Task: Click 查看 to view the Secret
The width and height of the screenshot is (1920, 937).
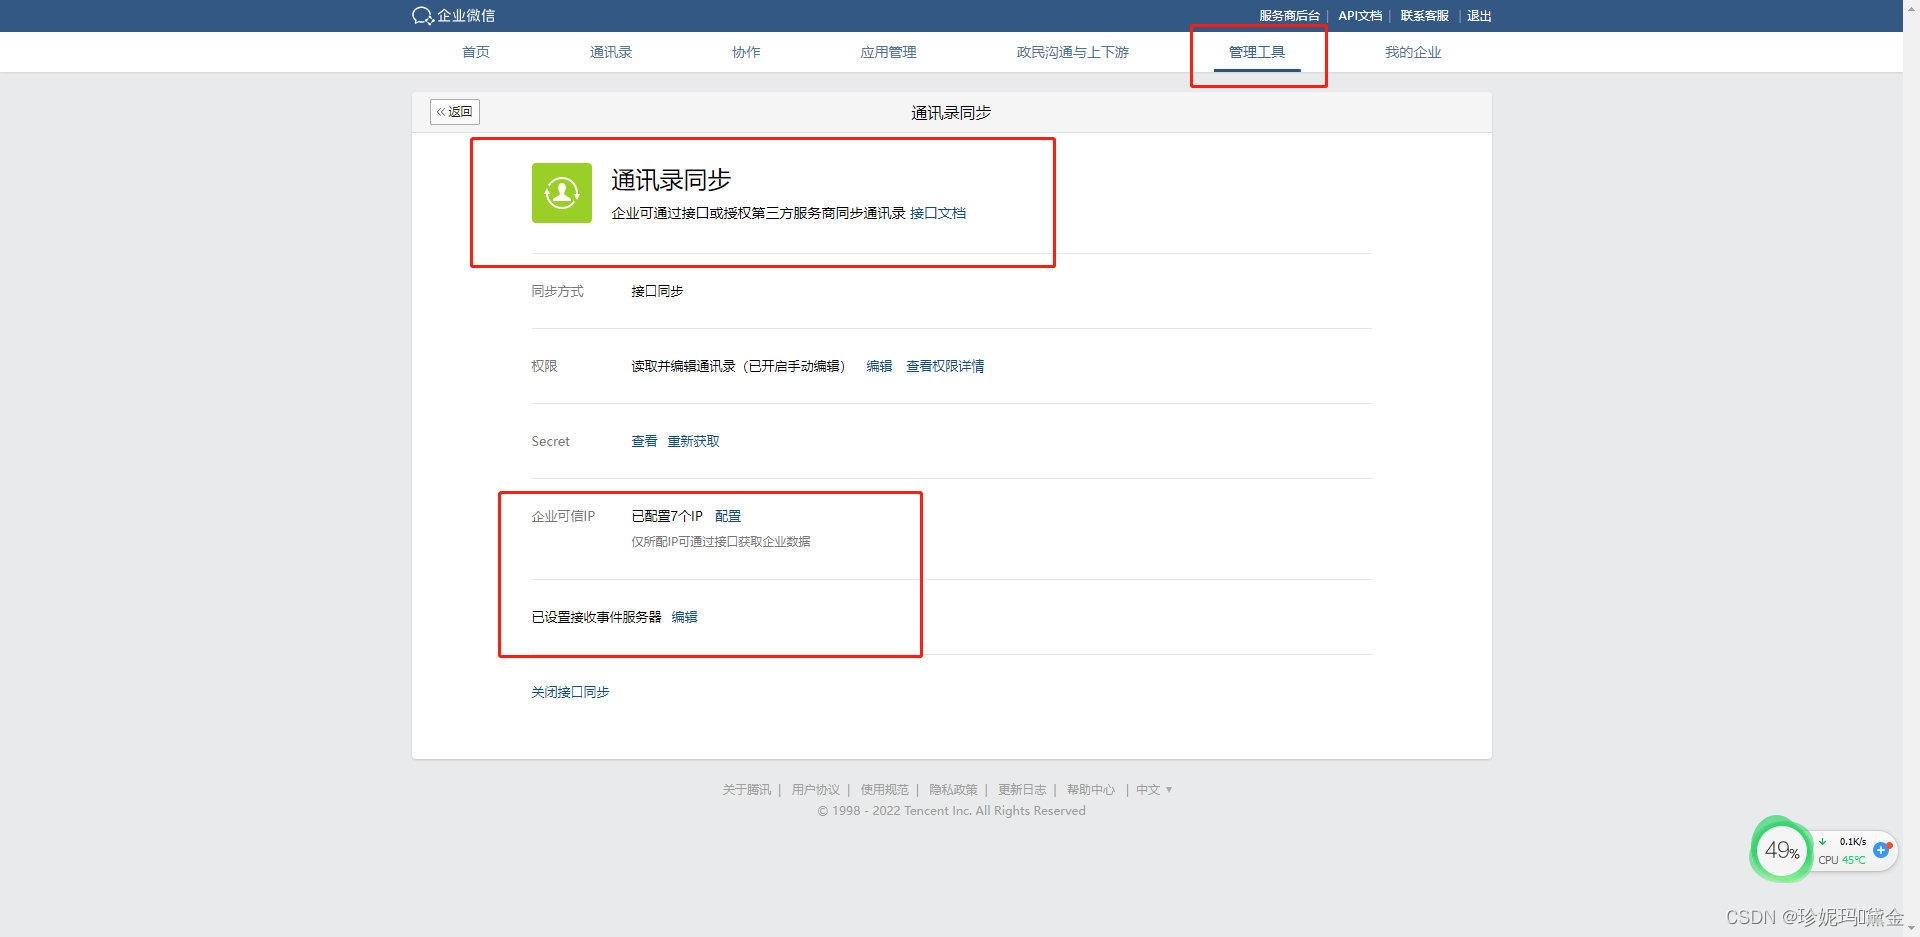Action: pyautogui.click(x=644, y=441)
